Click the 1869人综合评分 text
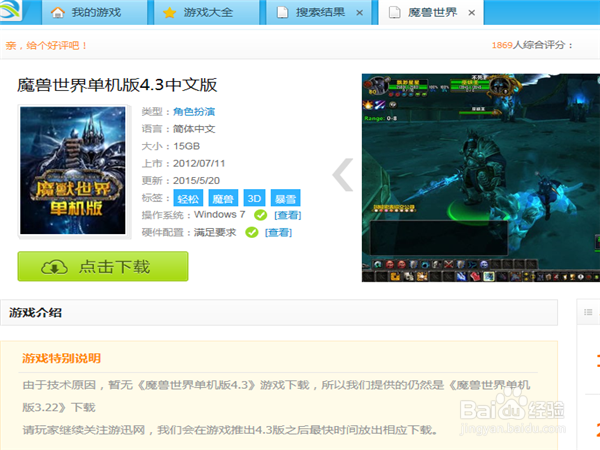Image resolution: width=600 pixels, height=450 pixels. tap(532, 45)
